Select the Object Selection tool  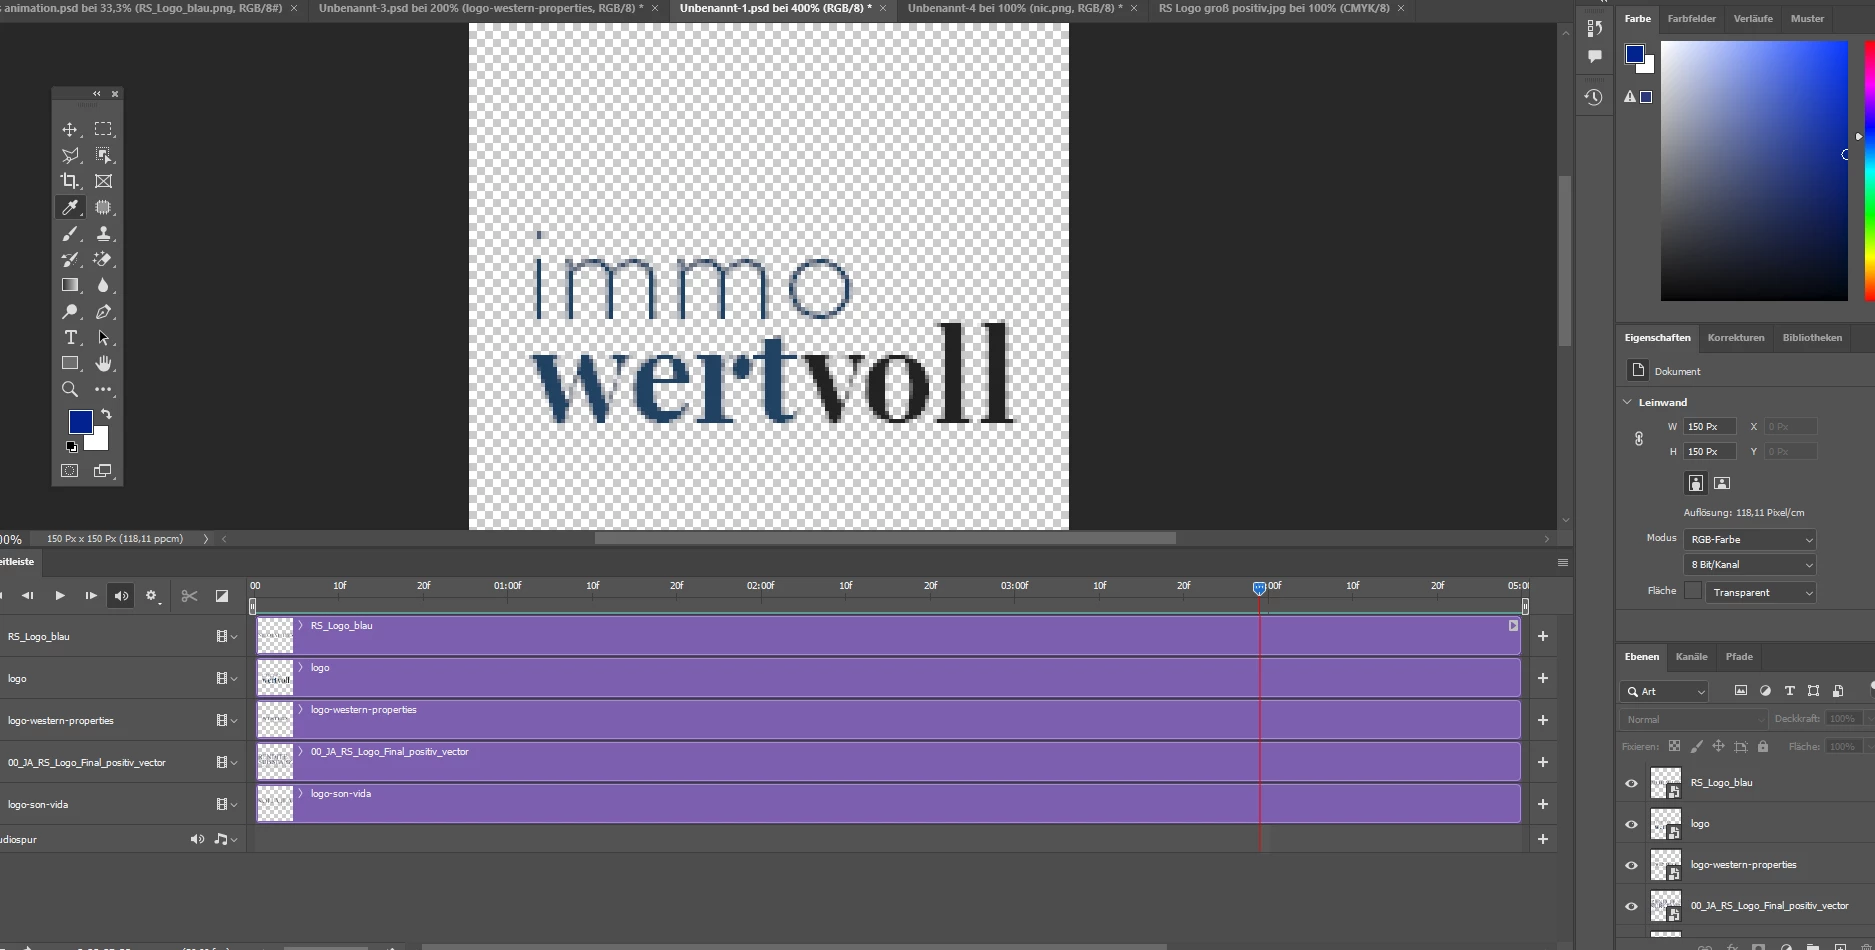(x=103, y=155)
